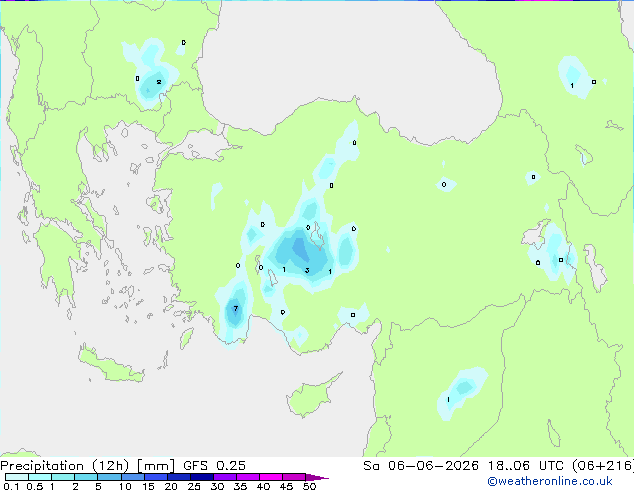Screen dimensions: 634x490
Task: Click the 40–45 mm magenta legend swatch
Action: click(271, 477)
